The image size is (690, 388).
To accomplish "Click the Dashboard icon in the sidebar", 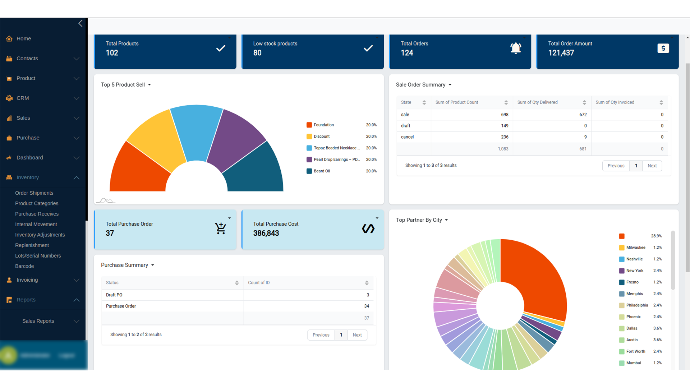I will [9, 157].
